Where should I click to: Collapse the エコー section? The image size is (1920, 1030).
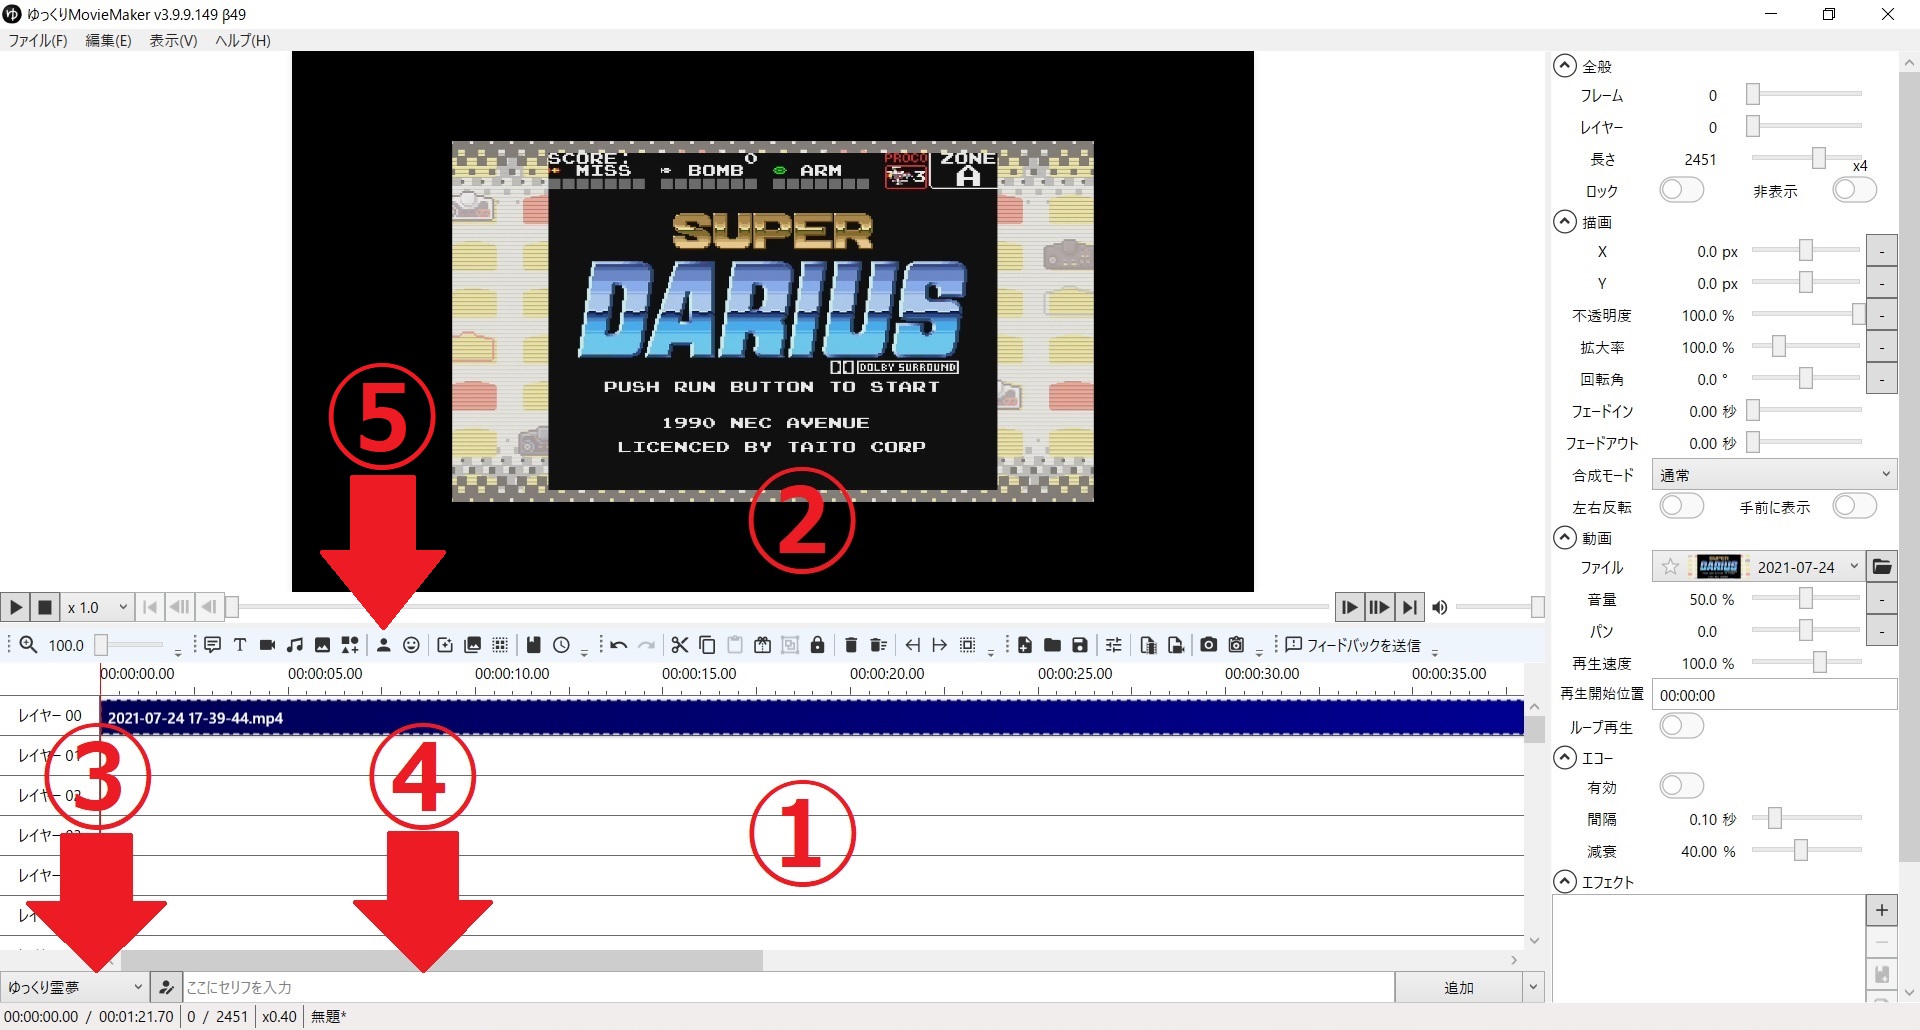point(1565,757)
